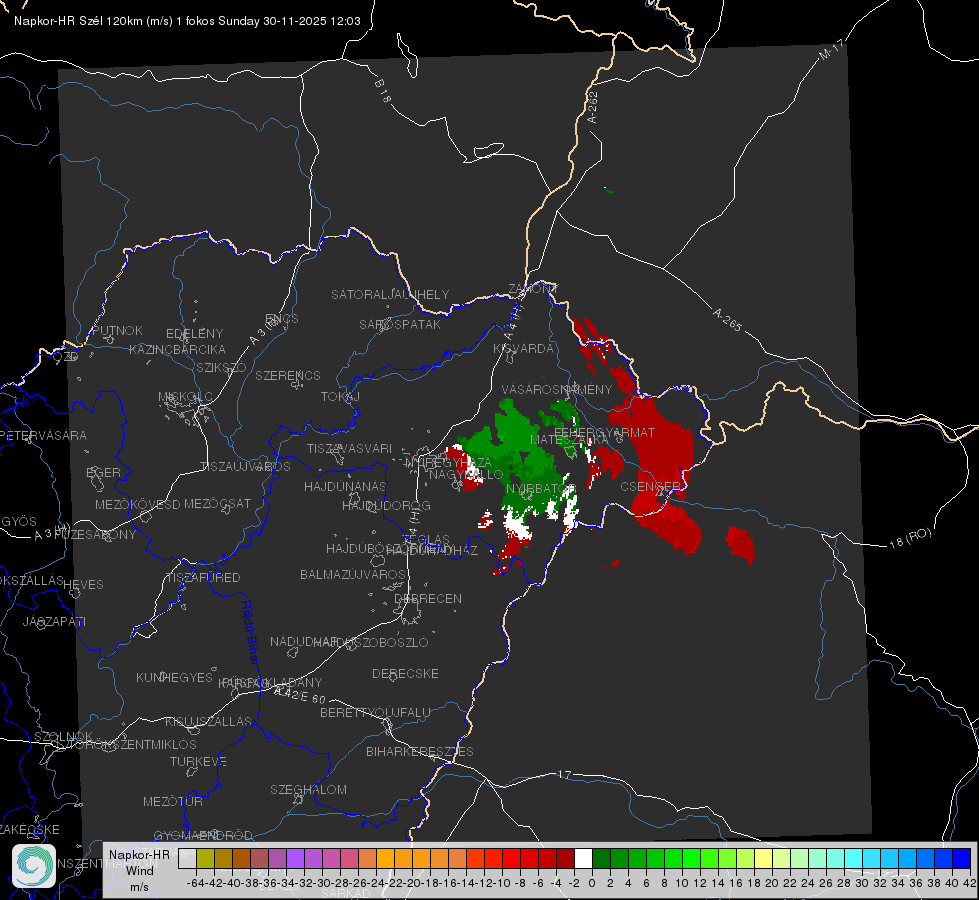Click the light gray first legend swatch

[x=187, y=859]
